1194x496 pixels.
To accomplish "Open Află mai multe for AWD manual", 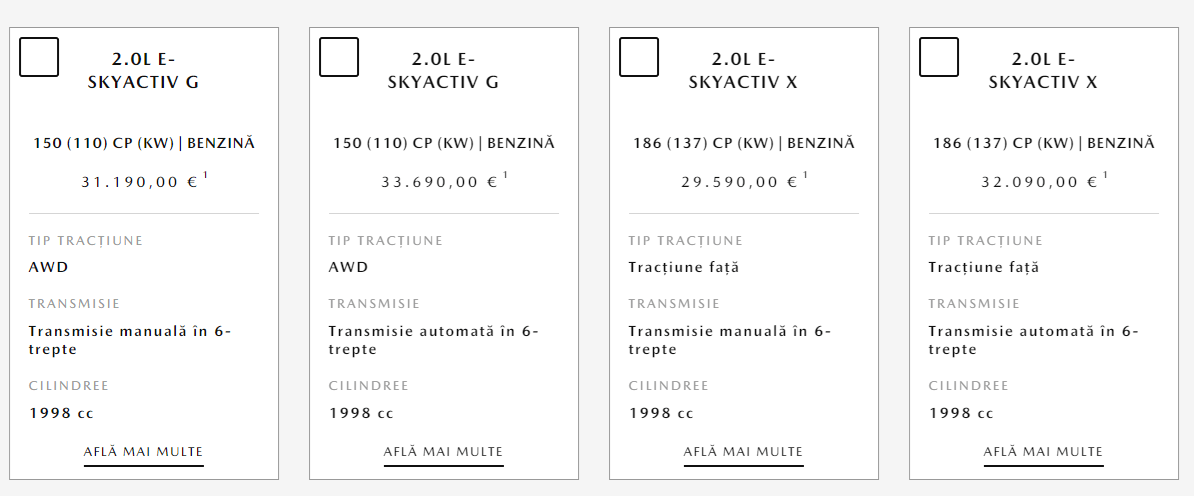I will click(144, 452).
